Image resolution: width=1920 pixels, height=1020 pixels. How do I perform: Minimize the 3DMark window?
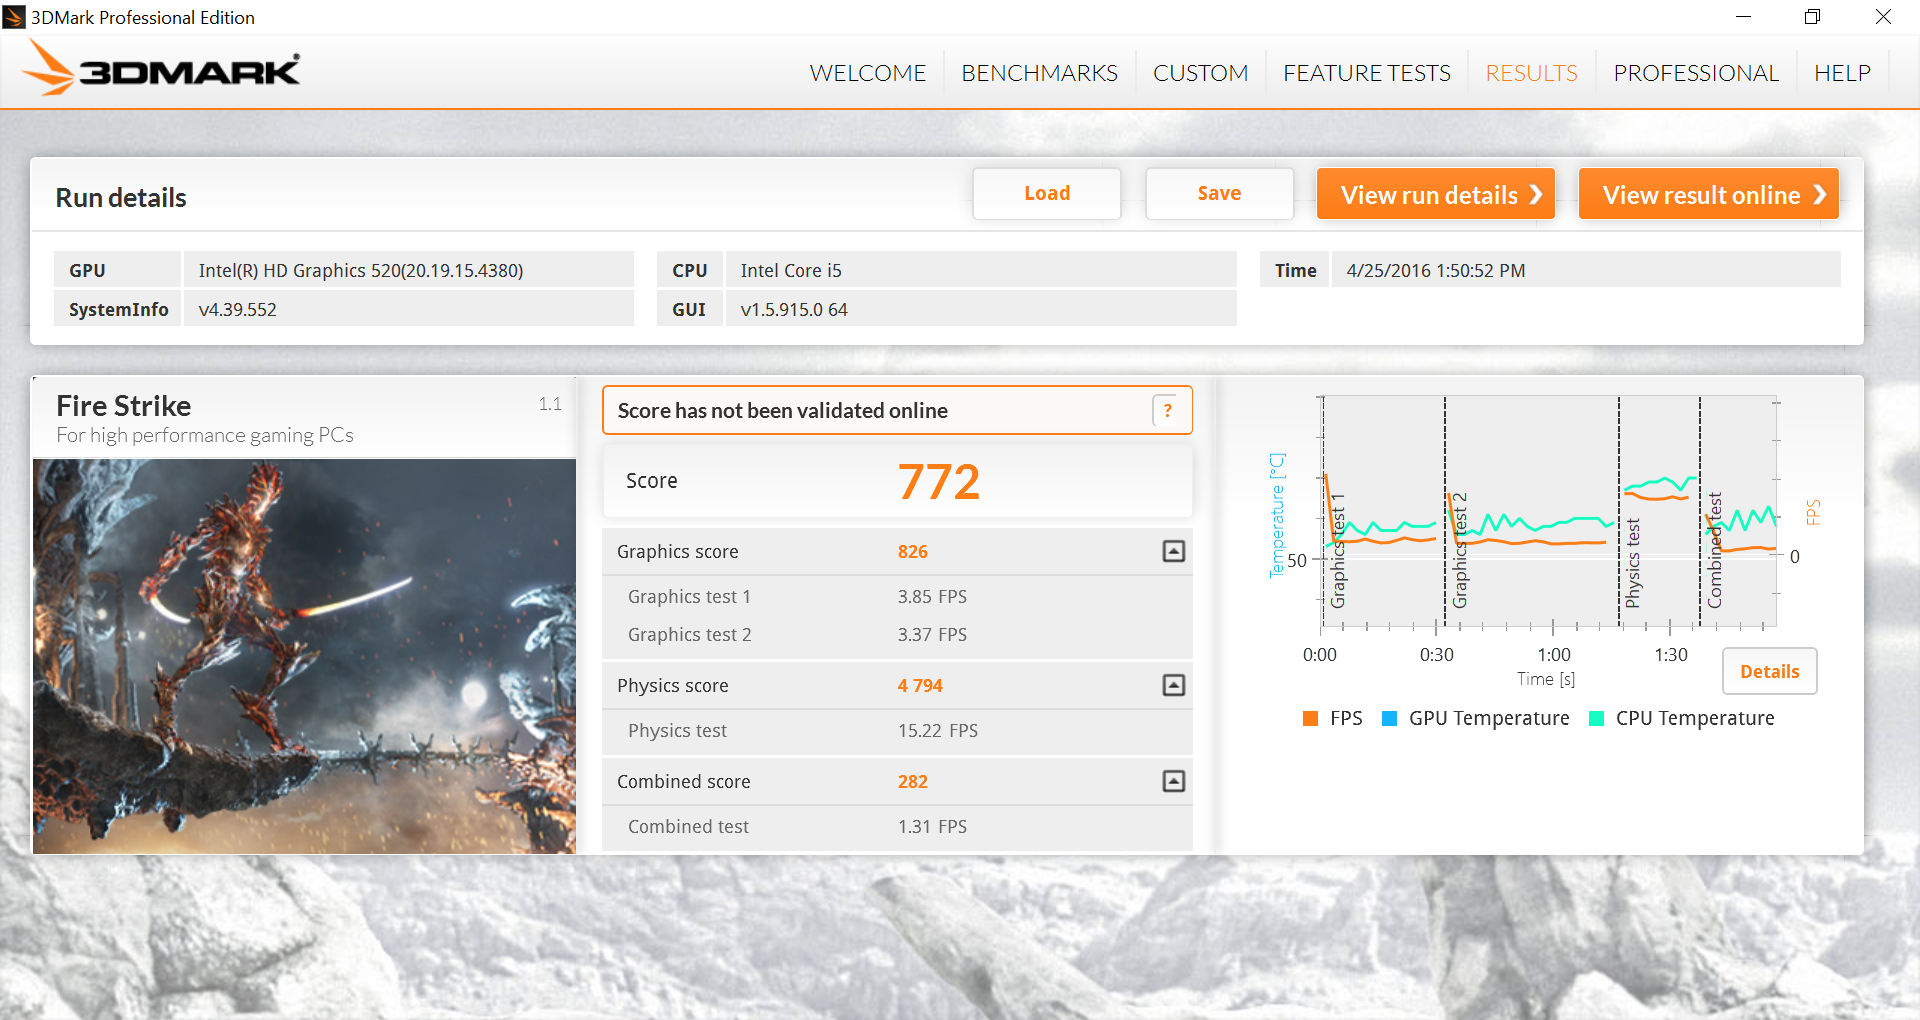1743,17
